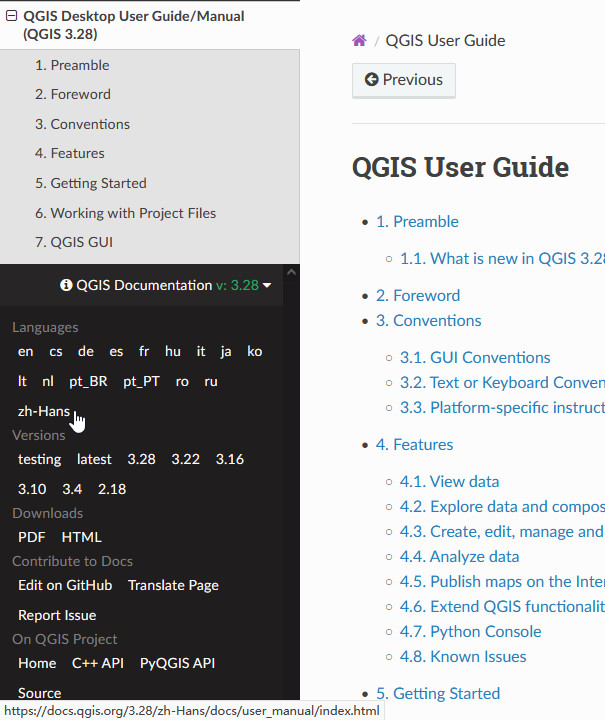Open 4.8. Known Issues
605x720 pixels.
pos(463,657)
